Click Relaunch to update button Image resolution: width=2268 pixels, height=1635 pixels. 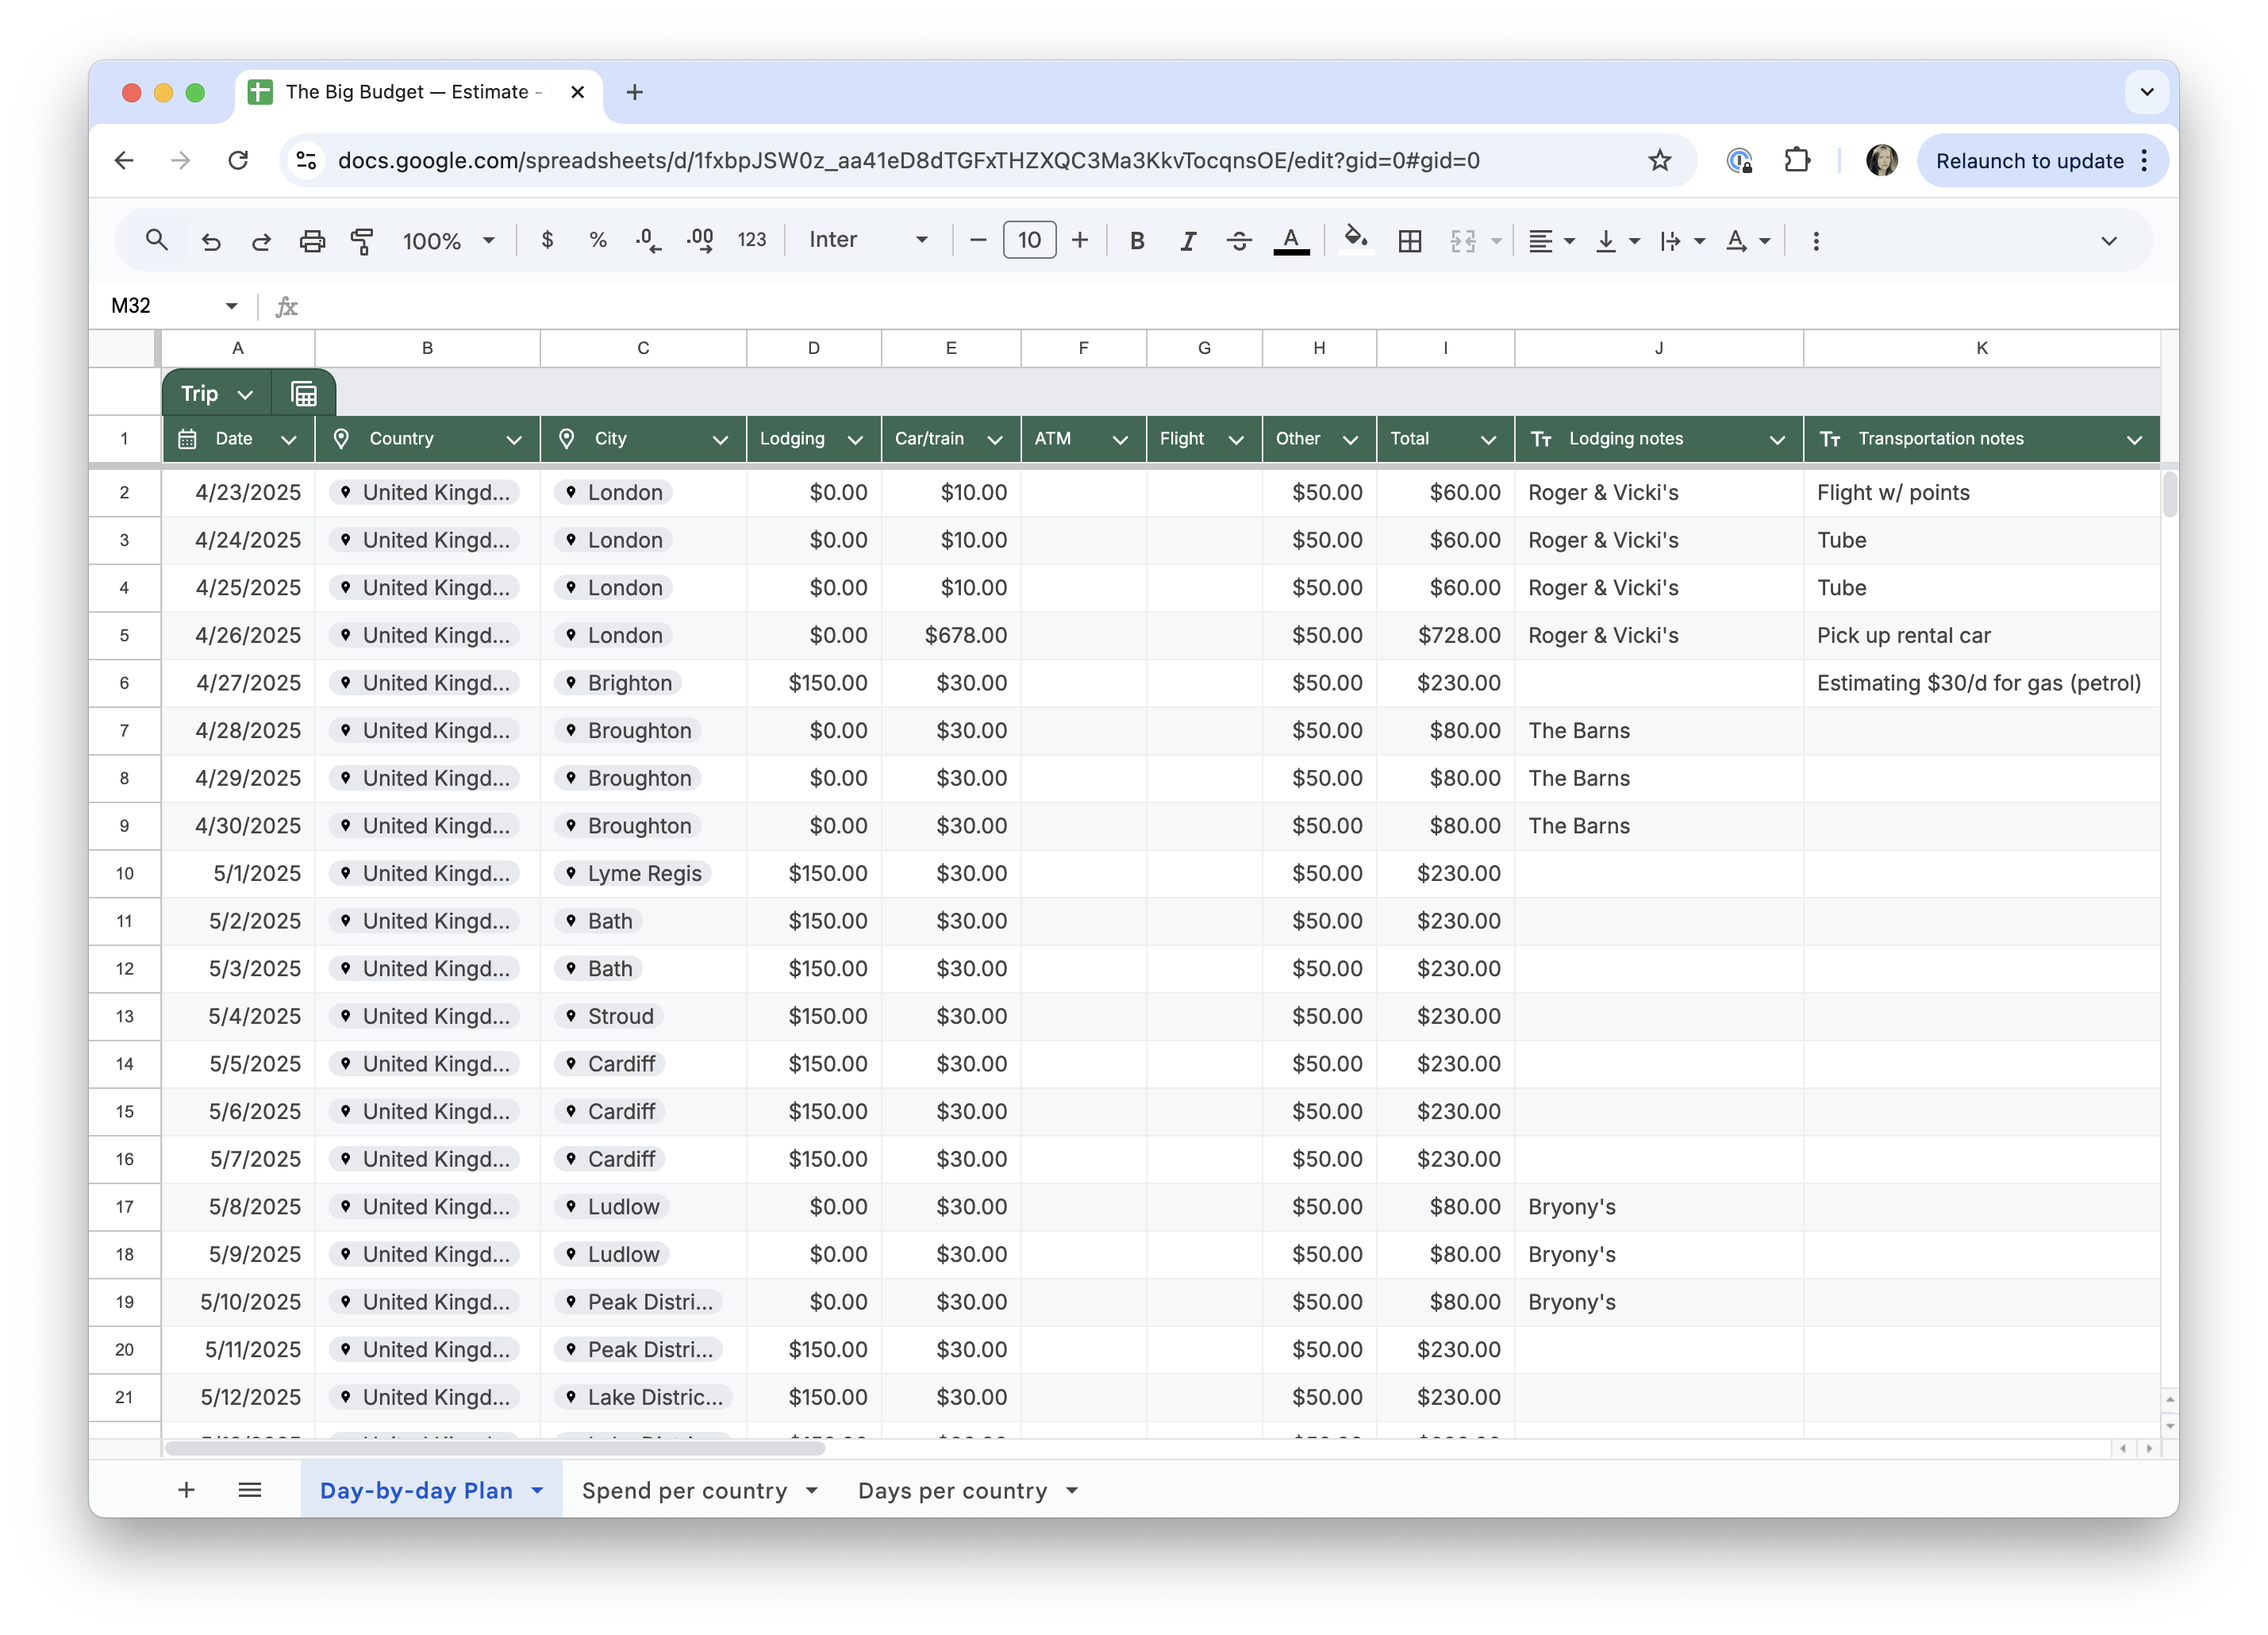[x=2028, y=161]
